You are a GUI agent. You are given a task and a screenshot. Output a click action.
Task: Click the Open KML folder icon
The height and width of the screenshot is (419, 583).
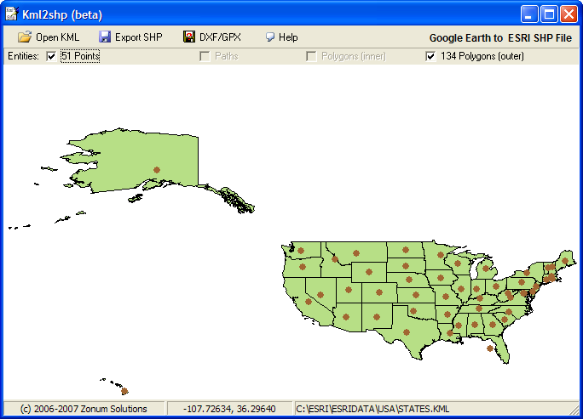[25, 37]
